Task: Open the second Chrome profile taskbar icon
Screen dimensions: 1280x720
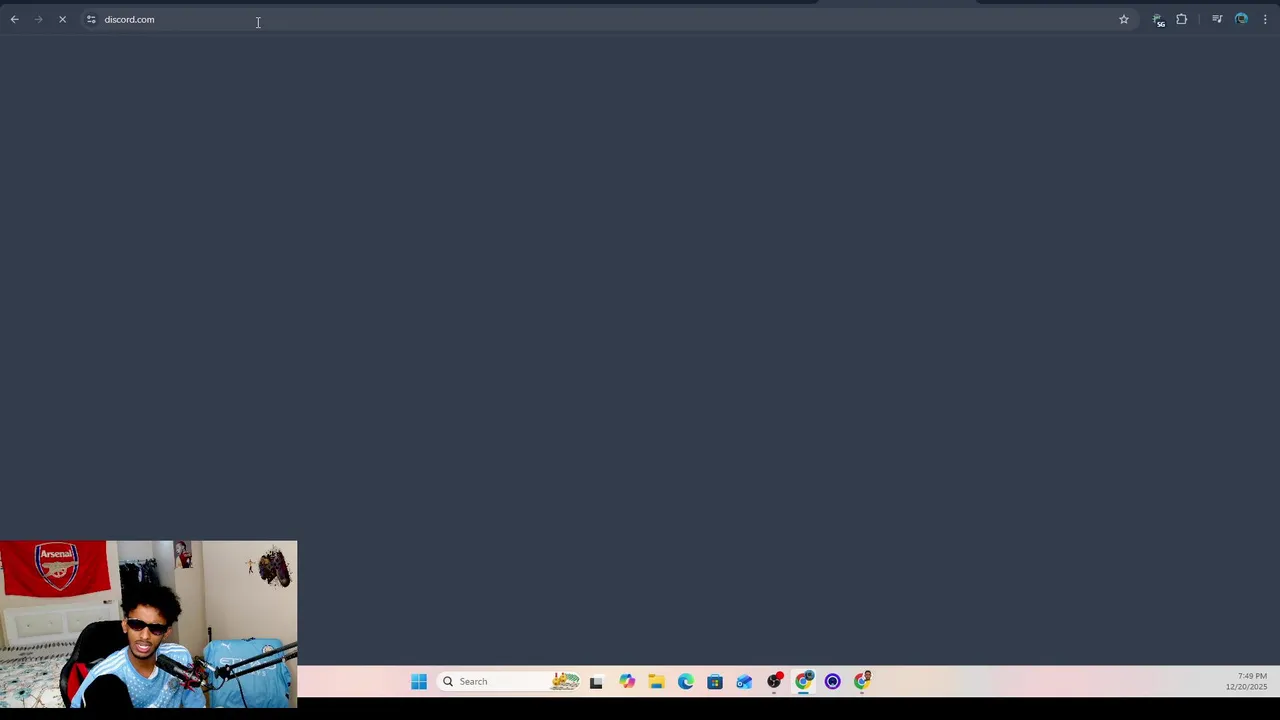Action: tap(863, 682)
